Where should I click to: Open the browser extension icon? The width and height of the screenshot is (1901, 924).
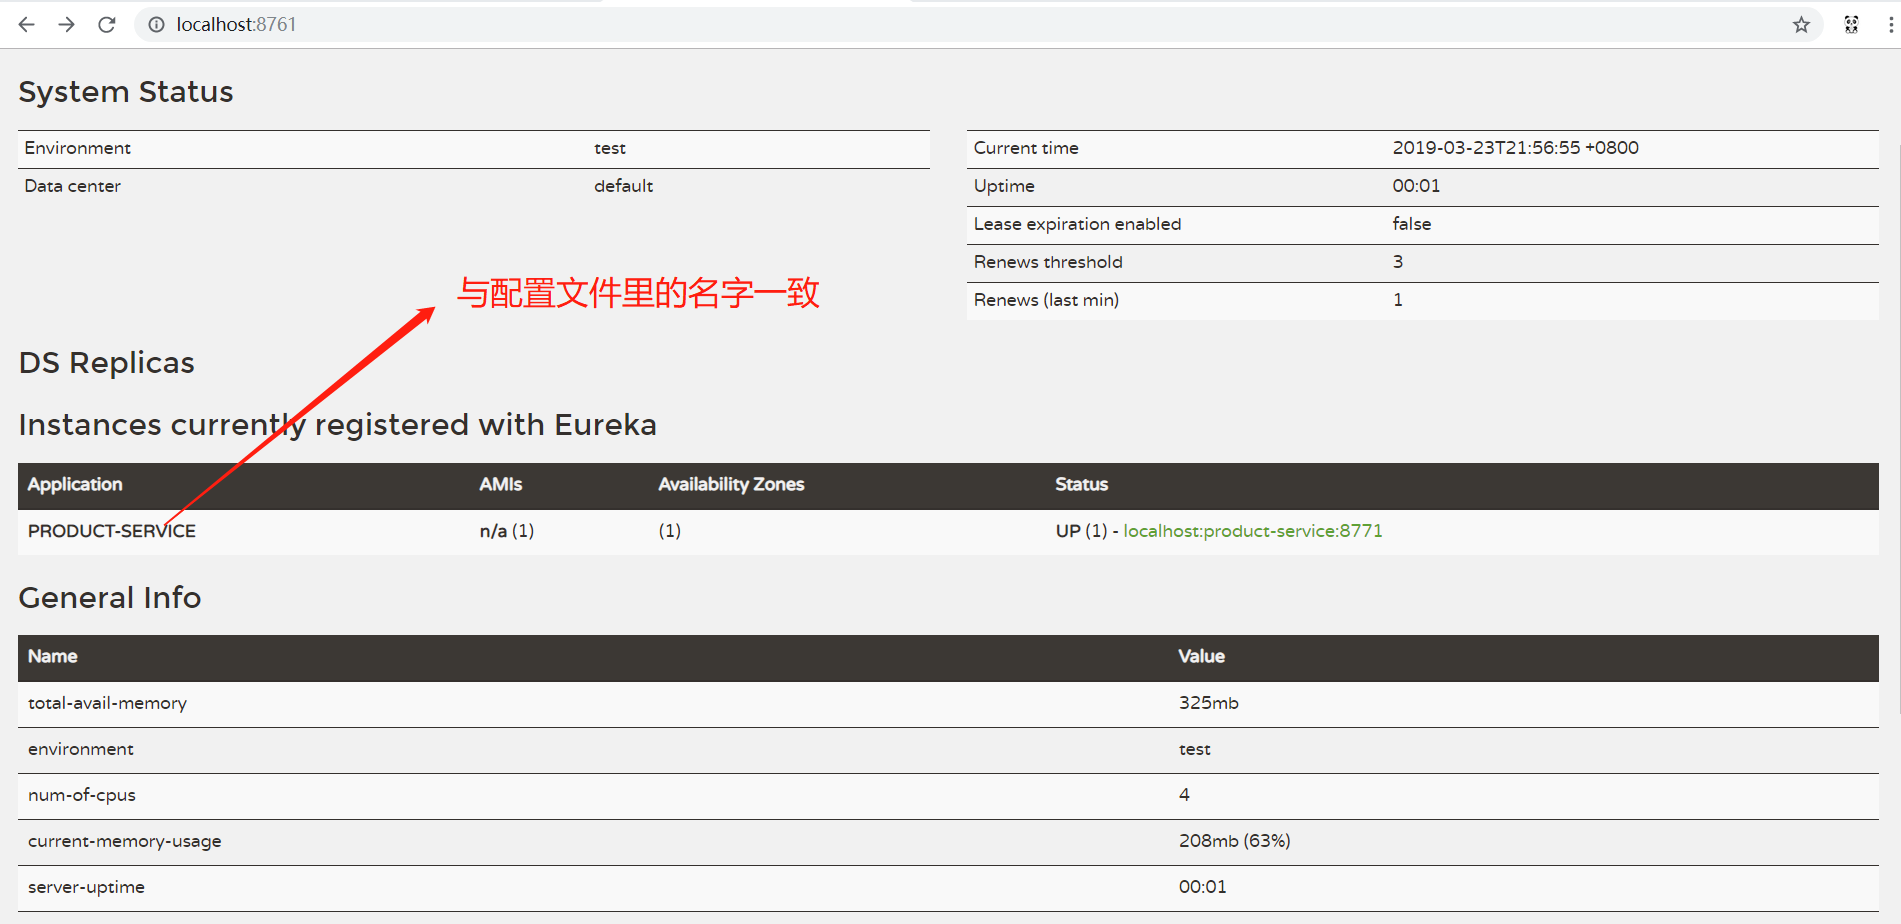1852,25
